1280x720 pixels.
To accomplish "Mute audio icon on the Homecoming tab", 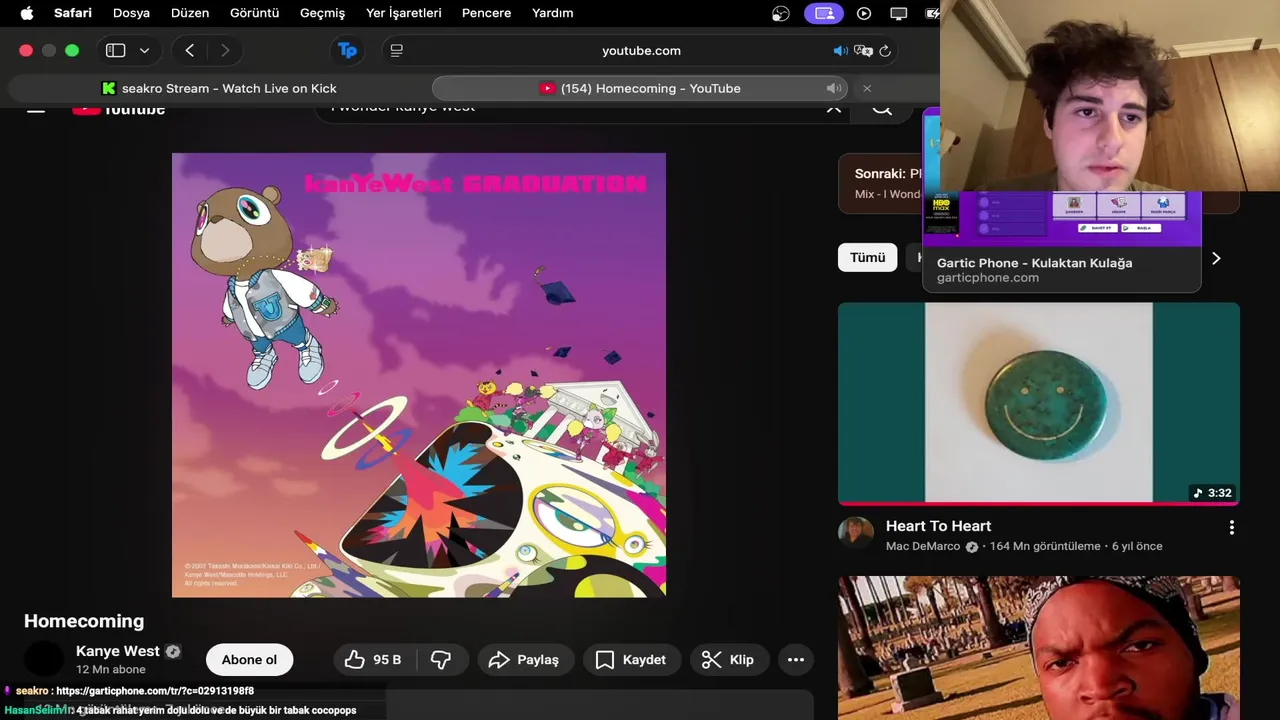I will coord(833,88).
